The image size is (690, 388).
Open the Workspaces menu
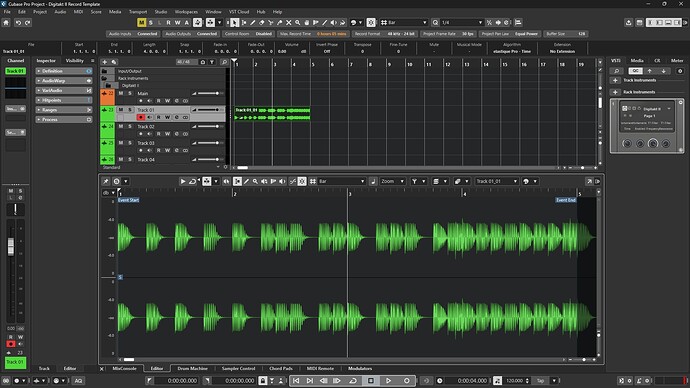pos(186,12)
